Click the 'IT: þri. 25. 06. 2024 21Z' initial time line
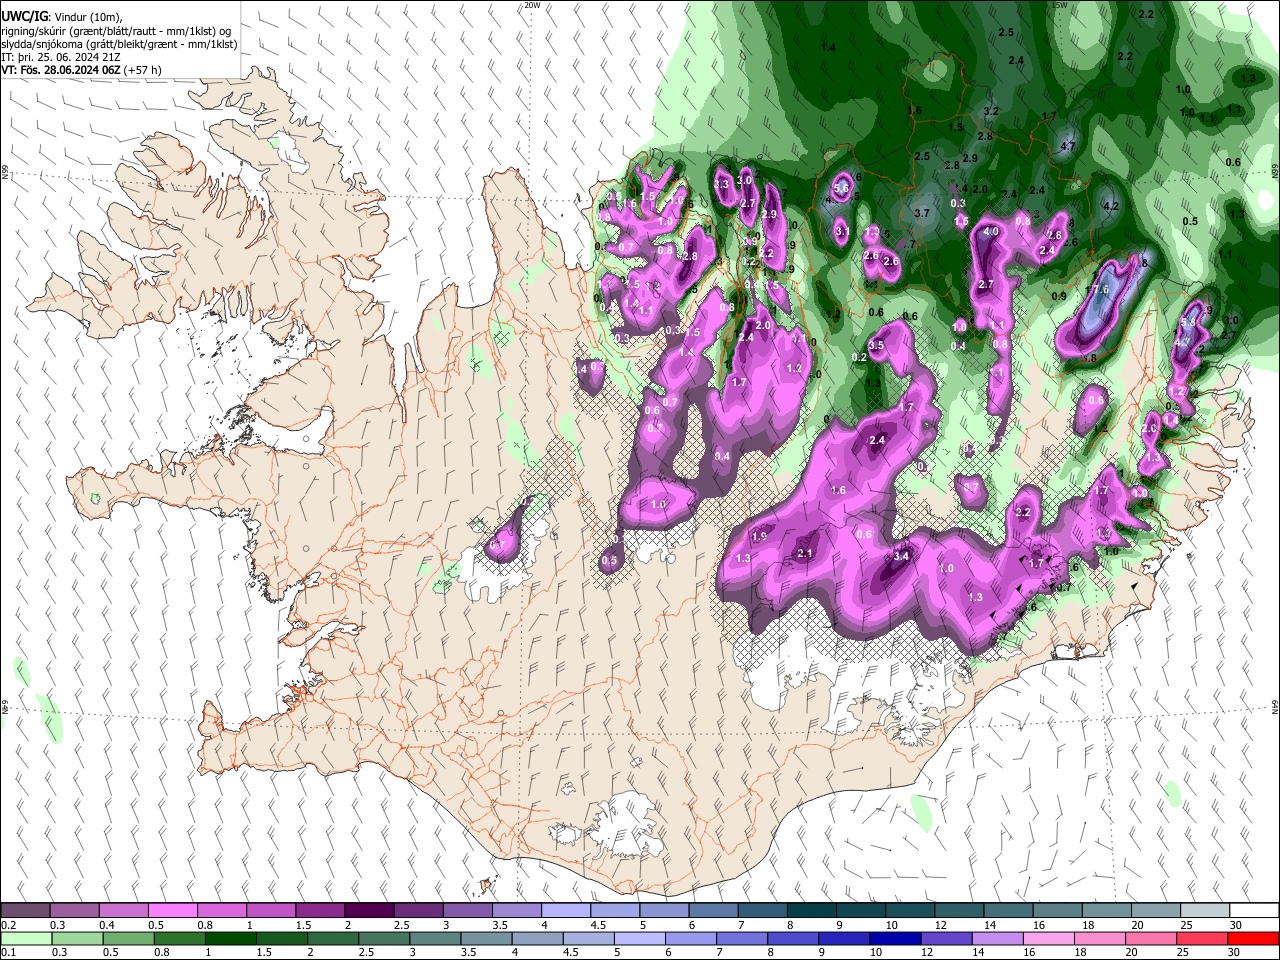The height and width of the screenshot is (960, 1280). click(x=60, y=57)
